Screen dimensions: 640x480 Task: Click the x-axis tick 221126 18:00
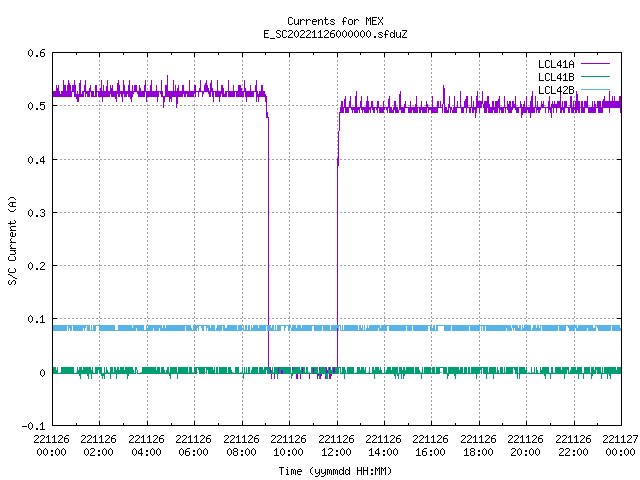coord(478,446)
